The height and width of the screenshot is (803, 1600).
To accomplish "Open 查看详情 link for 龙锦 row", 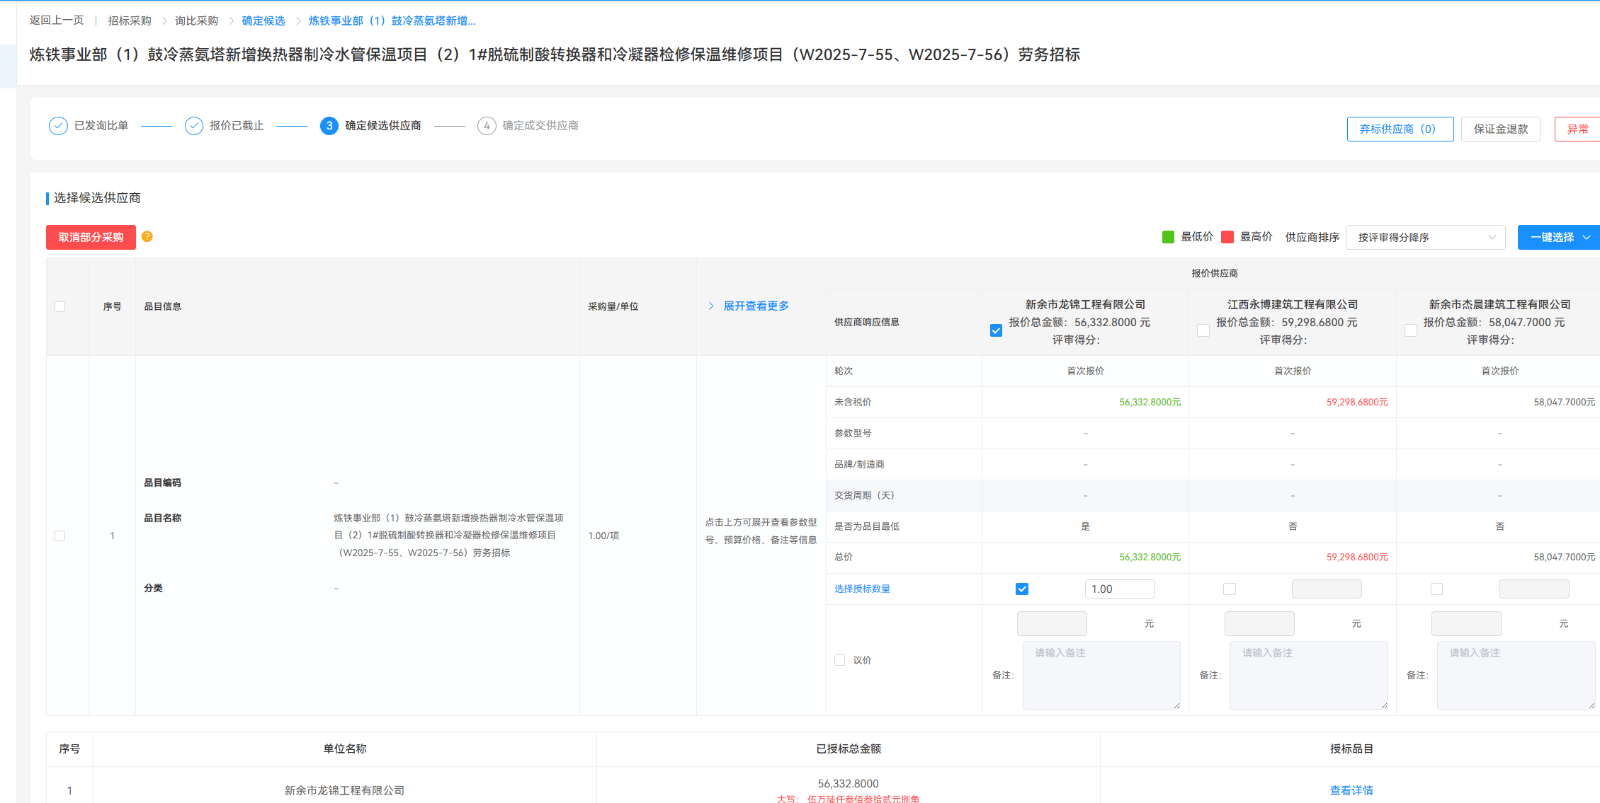I will [x=1351, y=790].
